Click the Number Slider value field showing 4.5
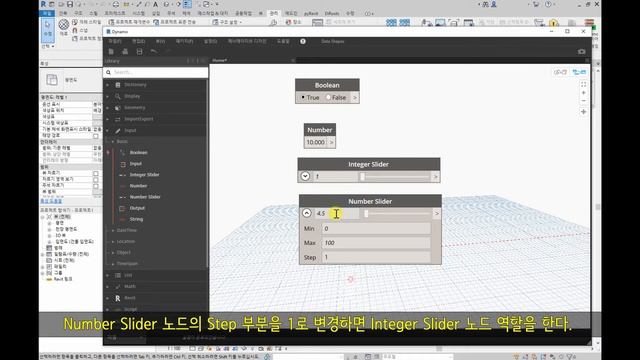This screenshot has width=640, height=360. pyautogui.click(x=336, y=213)
